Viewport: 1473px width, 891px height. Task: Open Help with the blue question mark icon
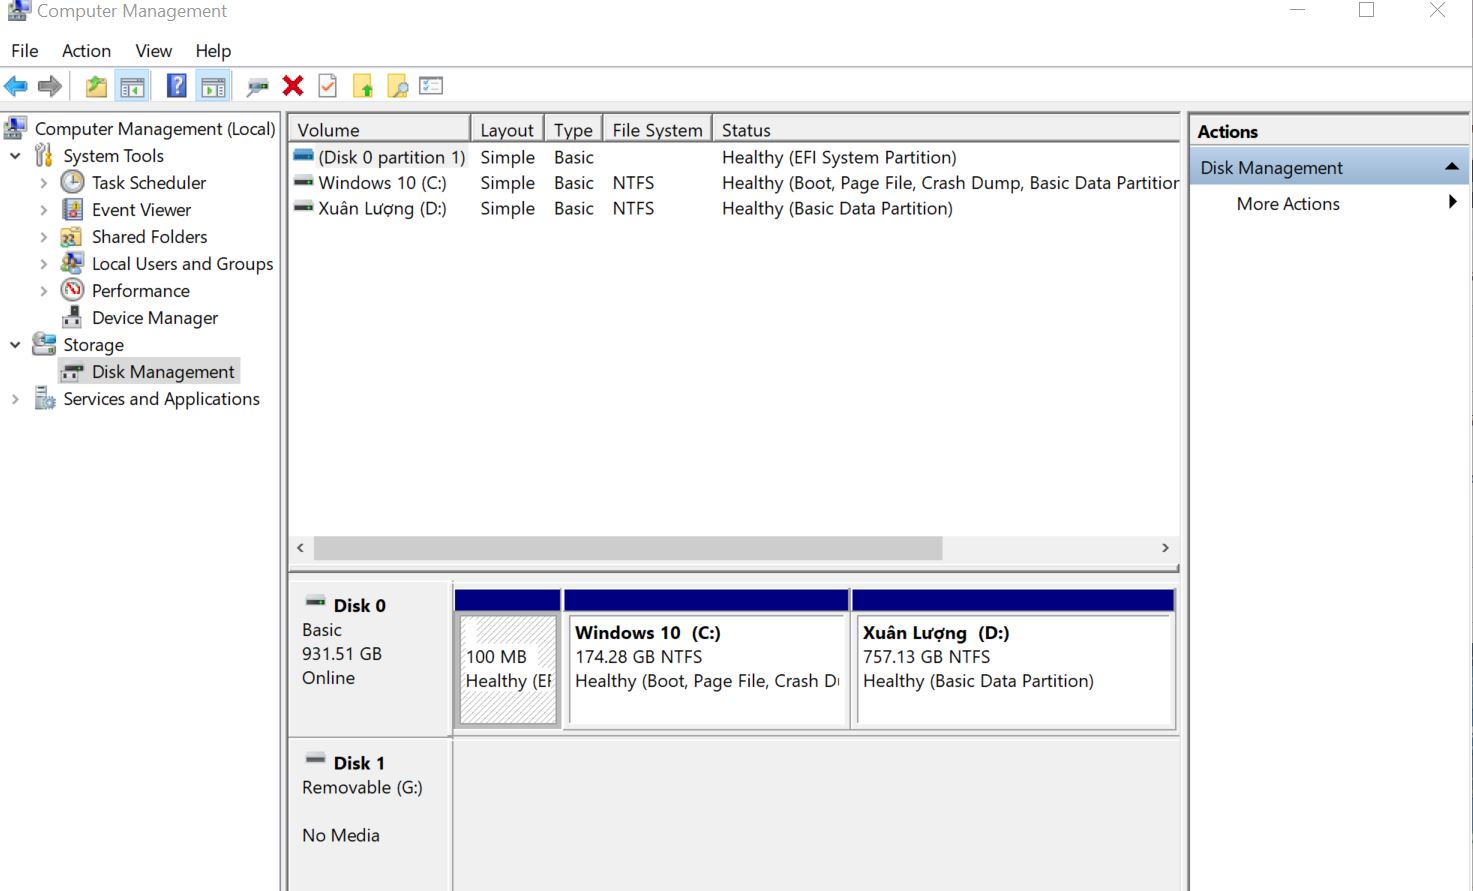176,87
